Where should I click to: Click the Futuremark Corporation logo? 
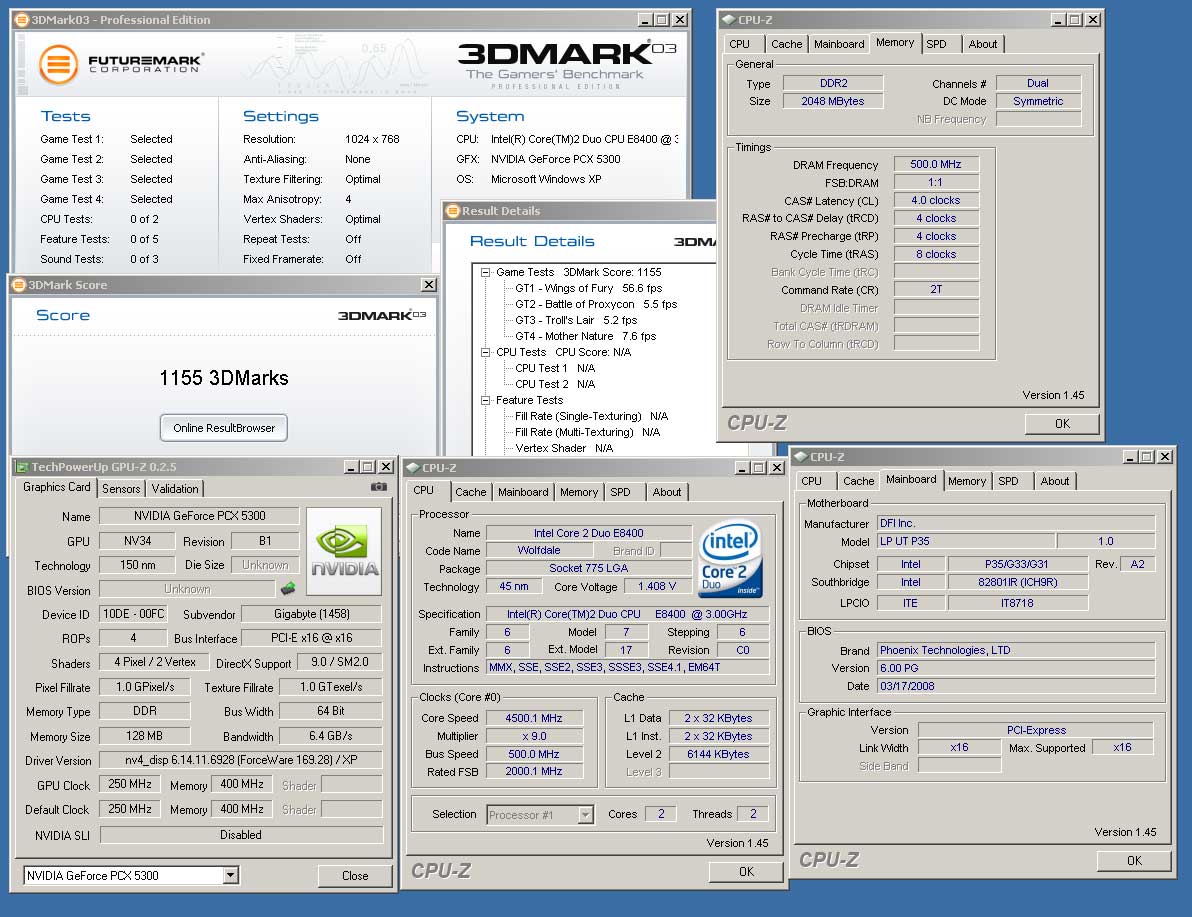[122, 64]
